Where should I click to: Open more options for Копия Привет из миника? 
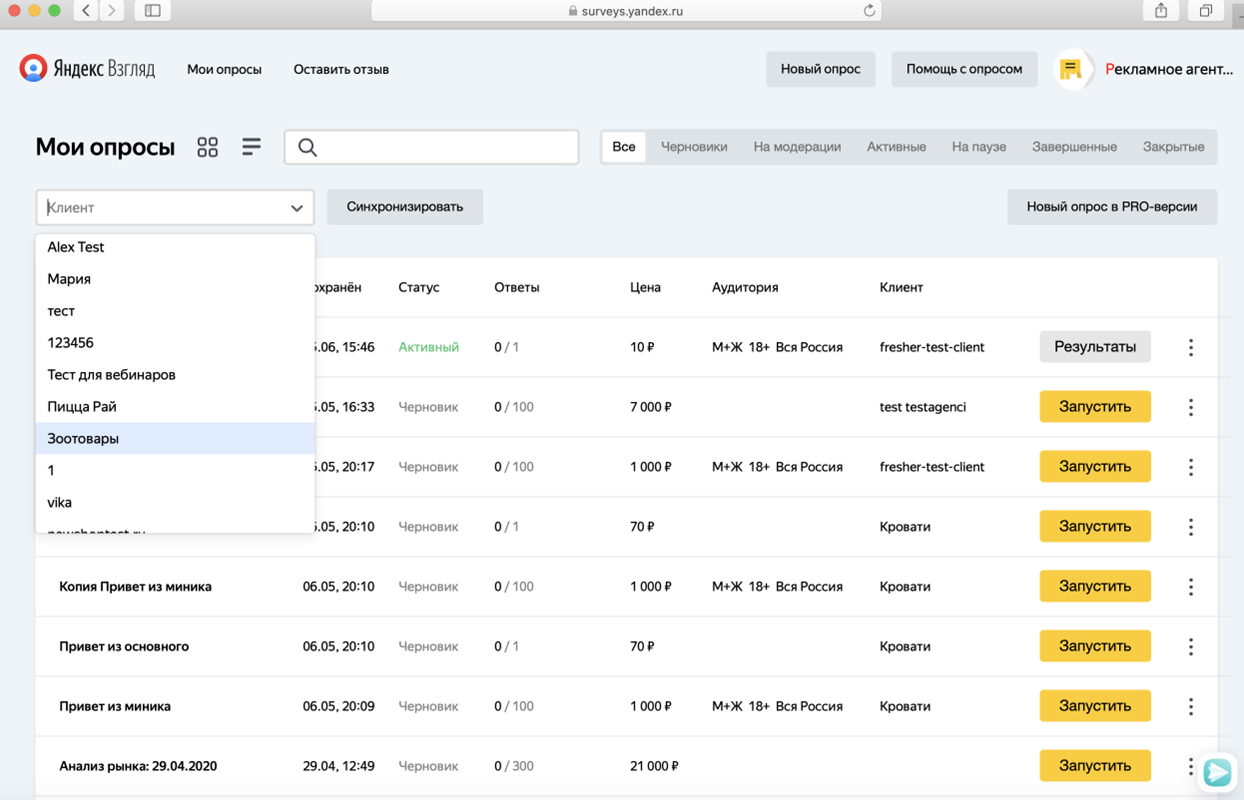coord(1190,586)
